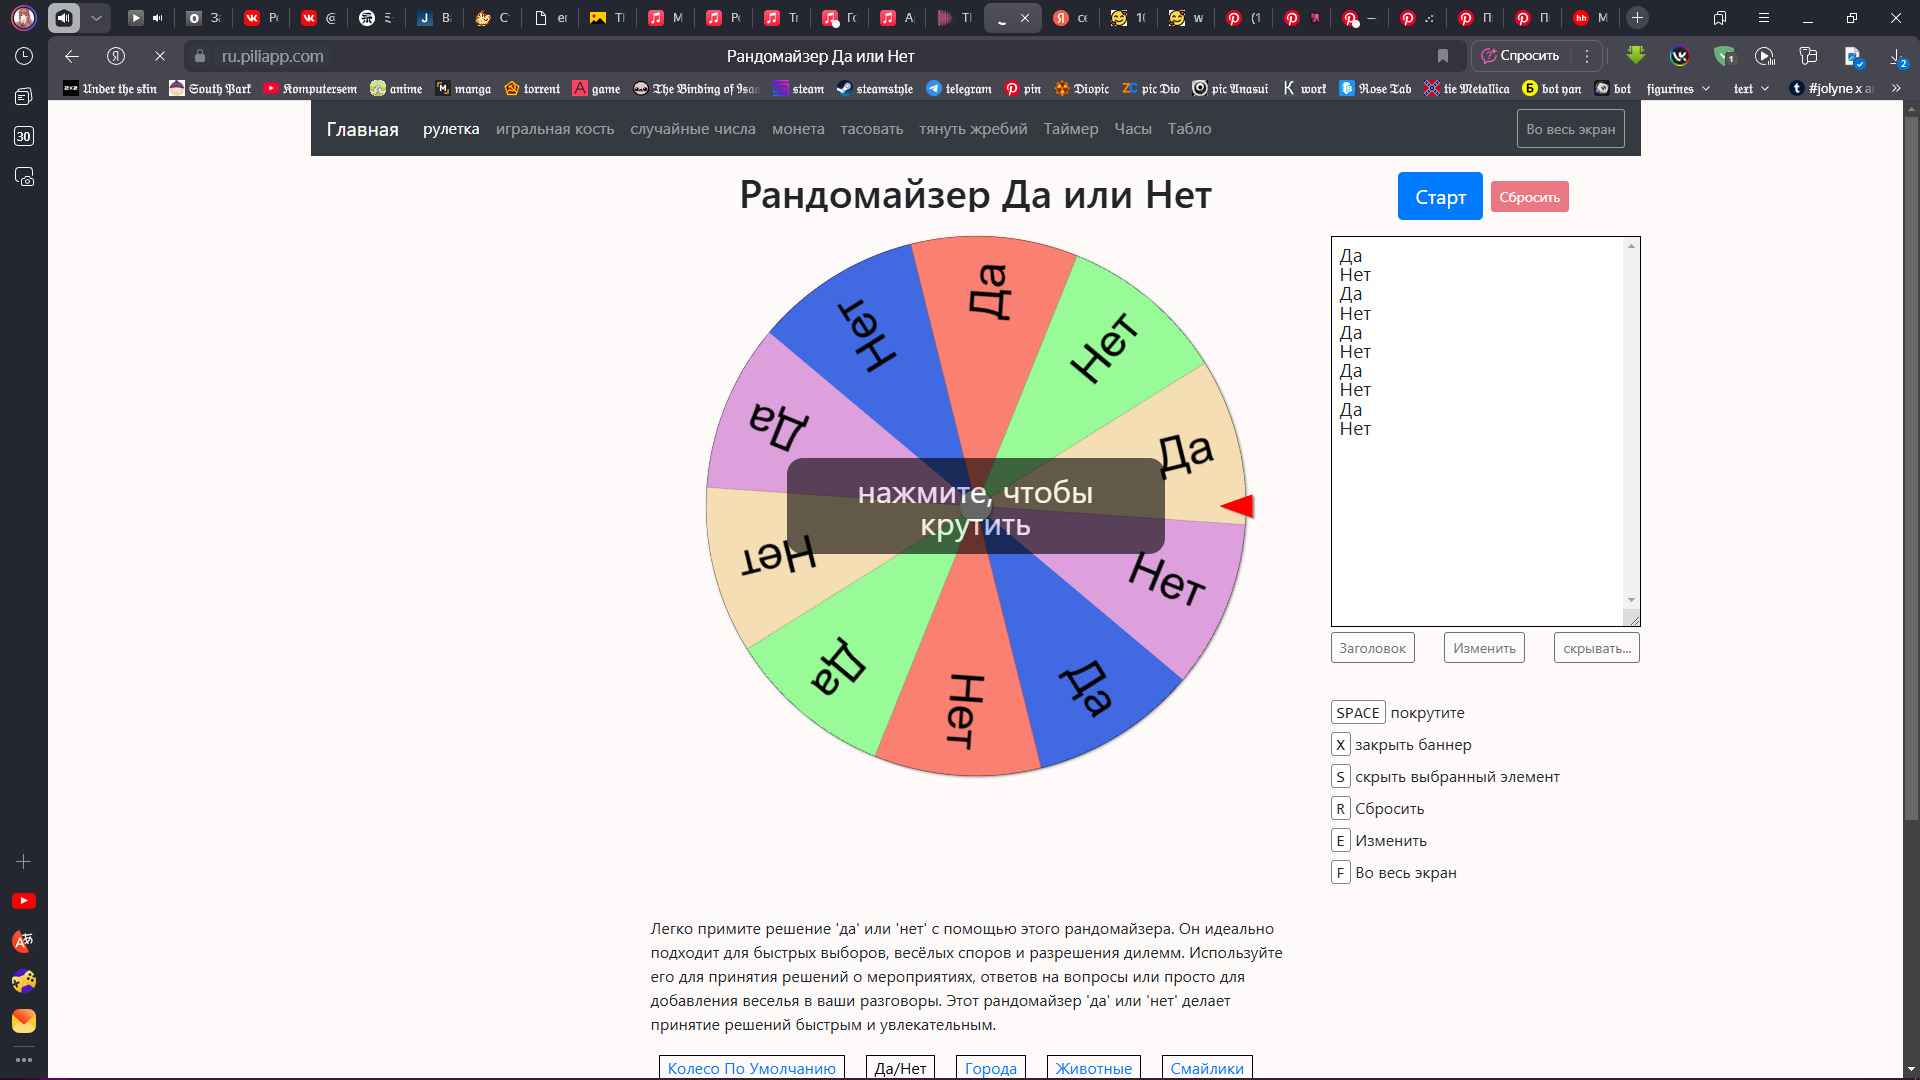Toggle fullscreen with 'Во весь экран' button
The height and width of the screenshot is (1080, 1920).
tap(1570, 129)
